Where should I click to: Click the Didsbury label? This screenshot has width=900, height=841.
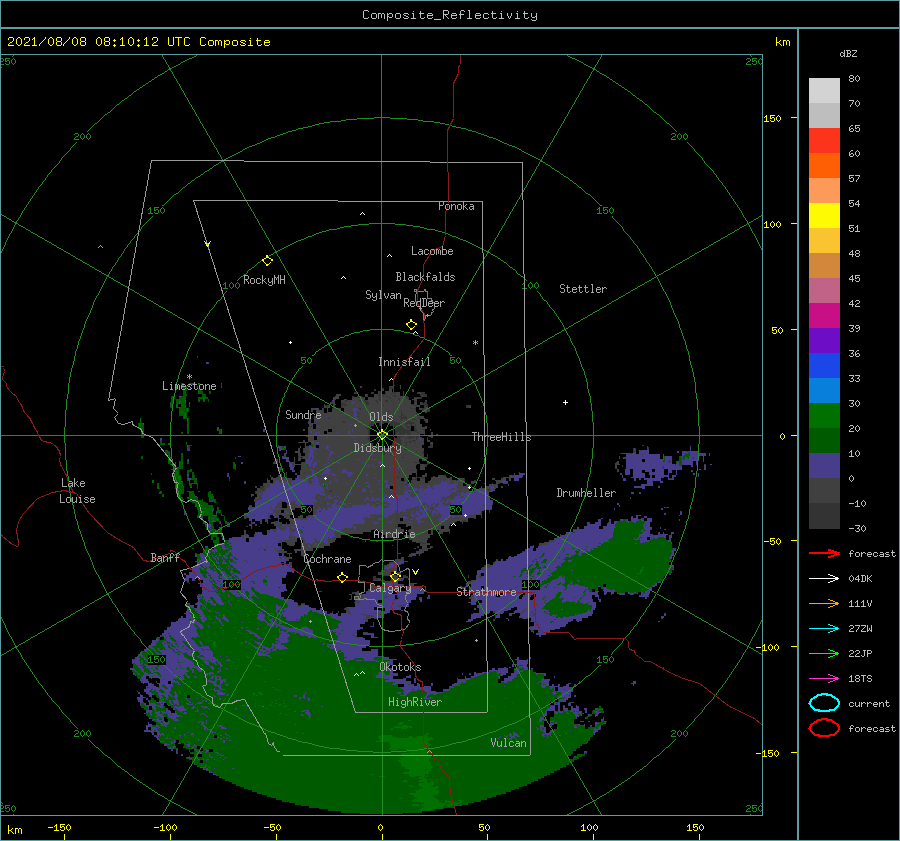click(x=377, y=448)
